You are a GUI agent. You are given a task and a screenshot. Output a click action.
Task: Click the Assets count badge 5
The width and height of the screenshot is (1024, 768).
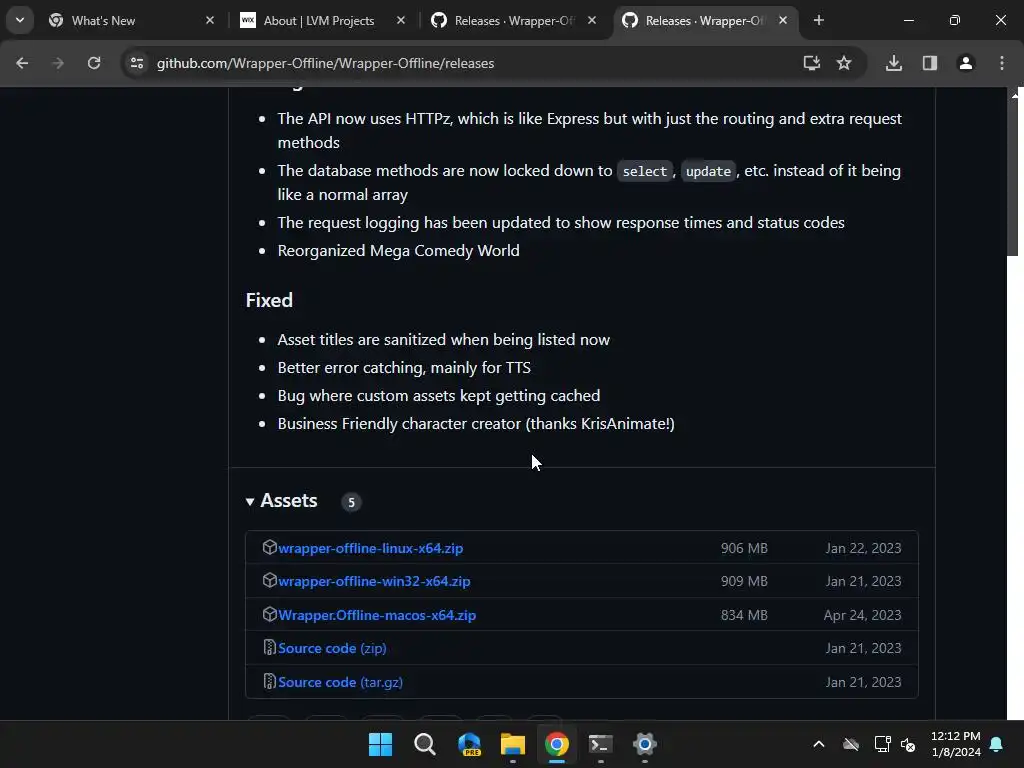click(351, 502)
